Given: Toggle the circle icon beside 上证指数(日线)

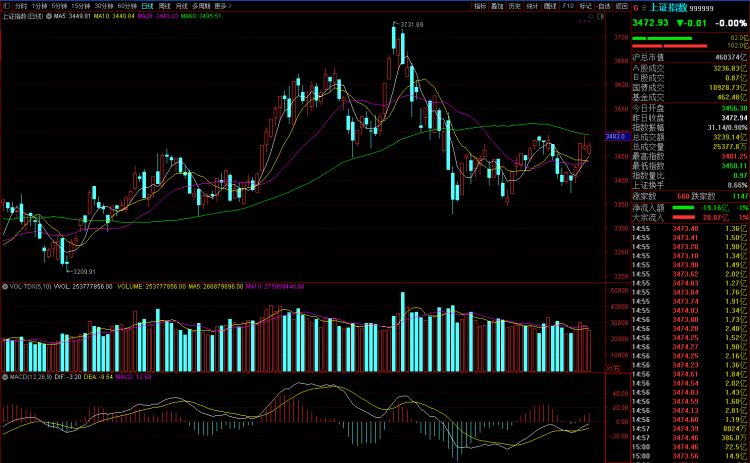Looking at the screenshot, I should (x=47, y=17).
